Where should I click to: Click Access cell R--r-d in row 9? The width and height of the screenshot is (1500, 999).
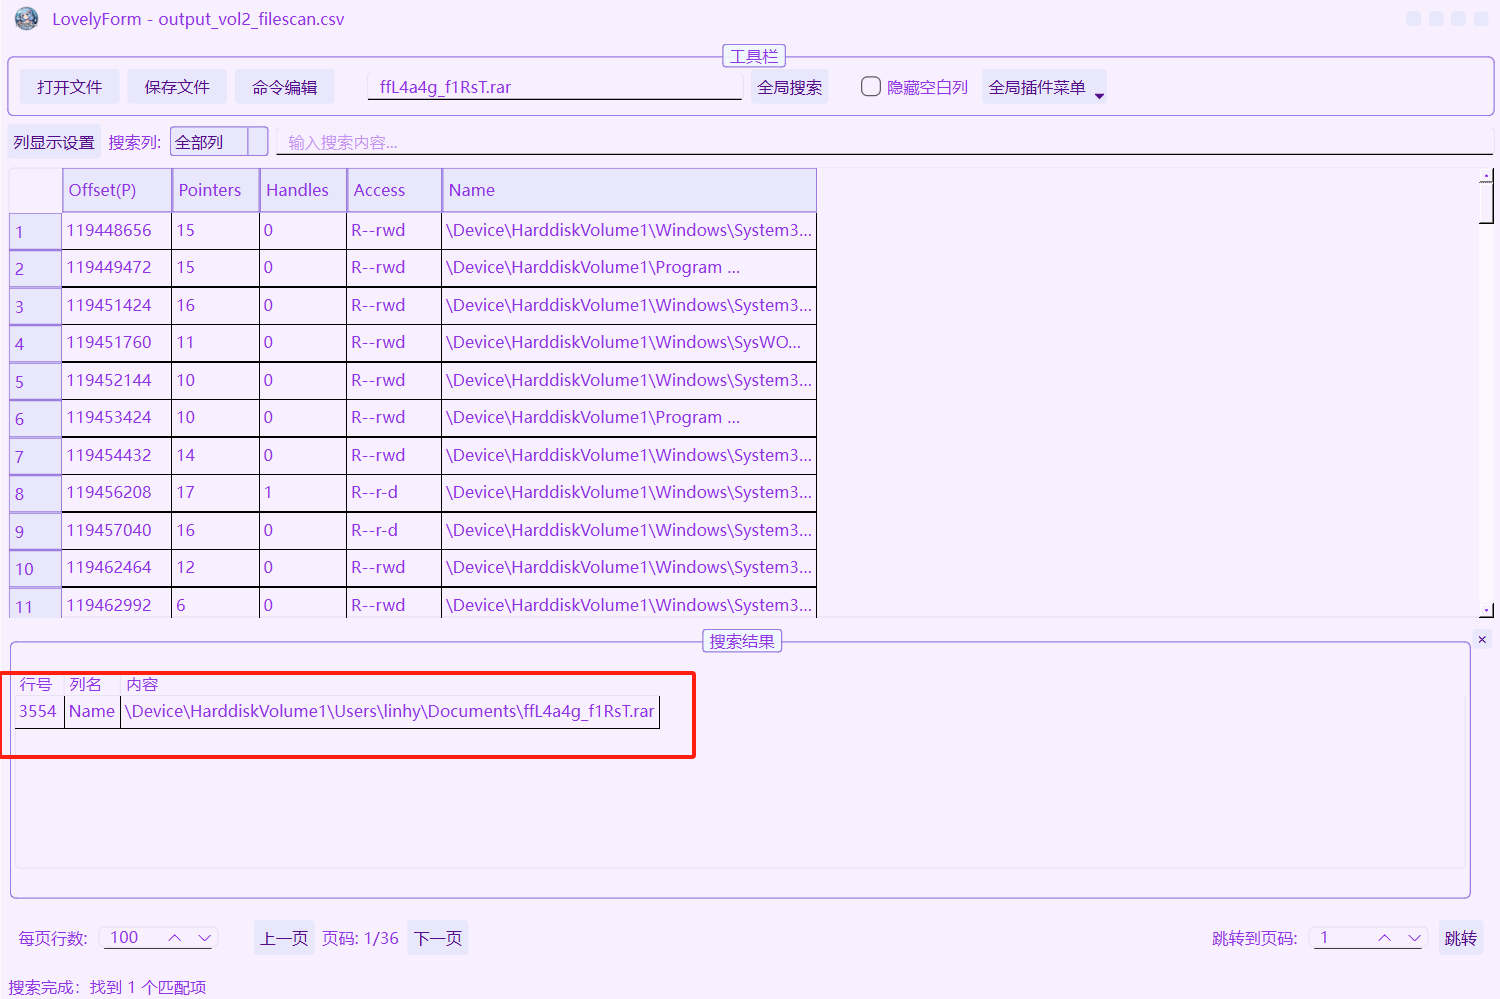coord(394,530)
